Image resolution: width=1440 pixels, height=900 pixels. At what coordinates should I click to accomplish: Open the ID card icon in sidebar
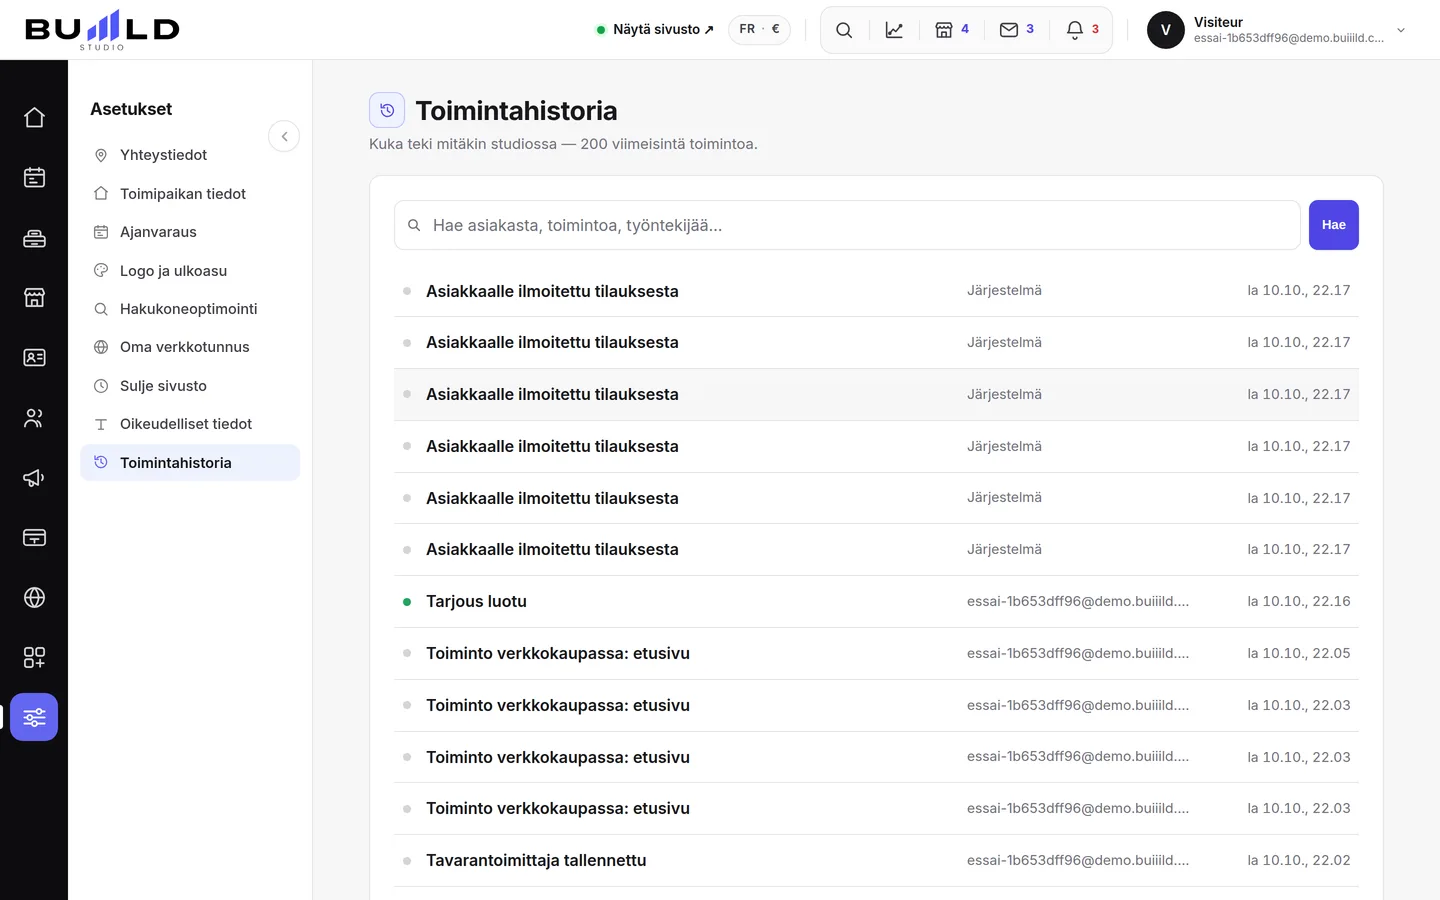coord(34,358)
